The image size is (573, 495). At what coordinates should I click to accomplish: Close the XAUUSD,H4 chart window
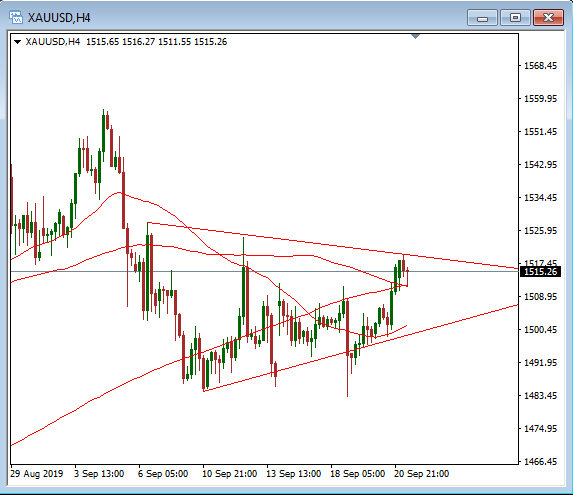pyautogui.click(x=548, y=18)
